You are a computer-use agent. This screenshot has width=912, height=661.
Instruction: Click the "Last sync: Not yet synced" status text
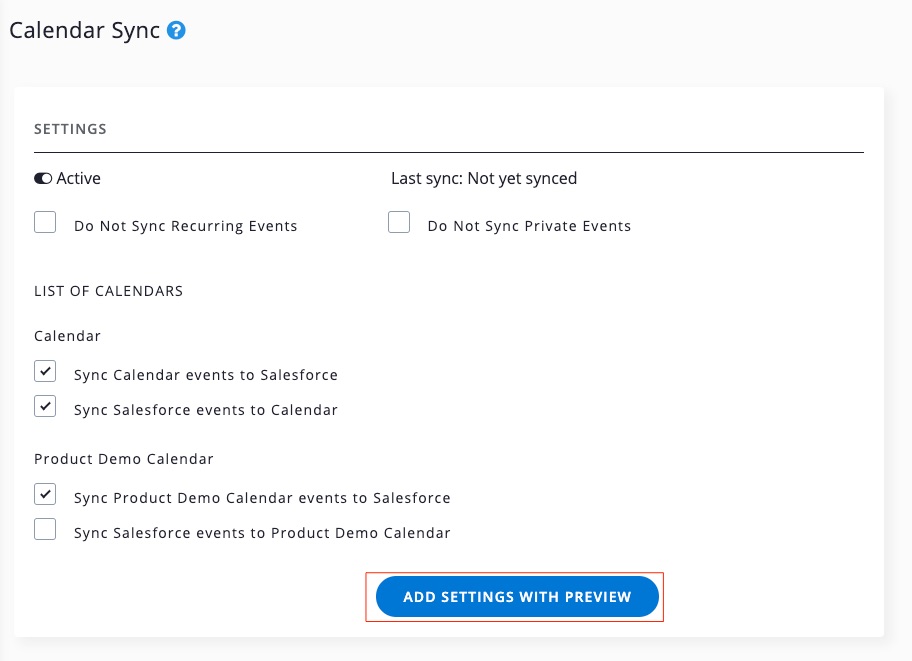tap(484, 179)
